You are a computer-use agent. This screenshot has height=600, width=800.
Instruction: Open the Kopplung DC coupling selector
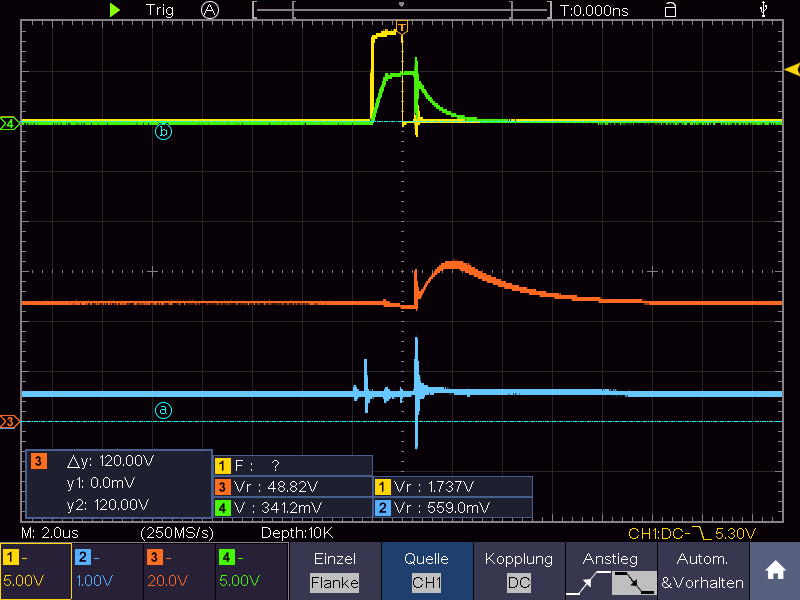519,570
